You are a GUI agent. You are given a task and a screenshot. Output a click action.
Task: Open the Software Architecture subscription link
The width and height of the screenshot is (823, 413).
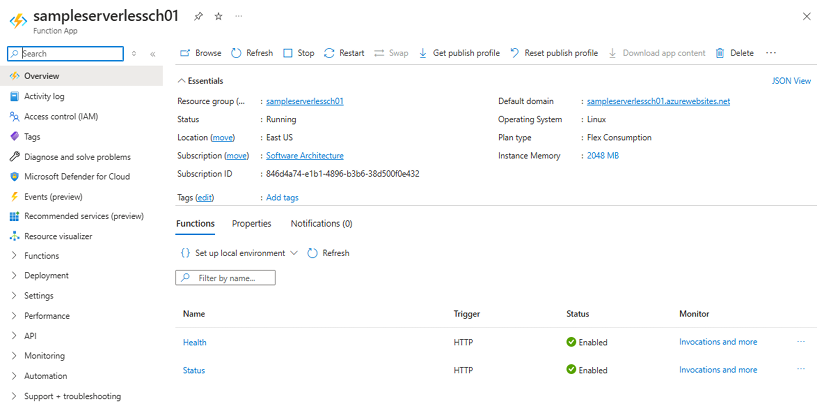click(x=304, y=156)
